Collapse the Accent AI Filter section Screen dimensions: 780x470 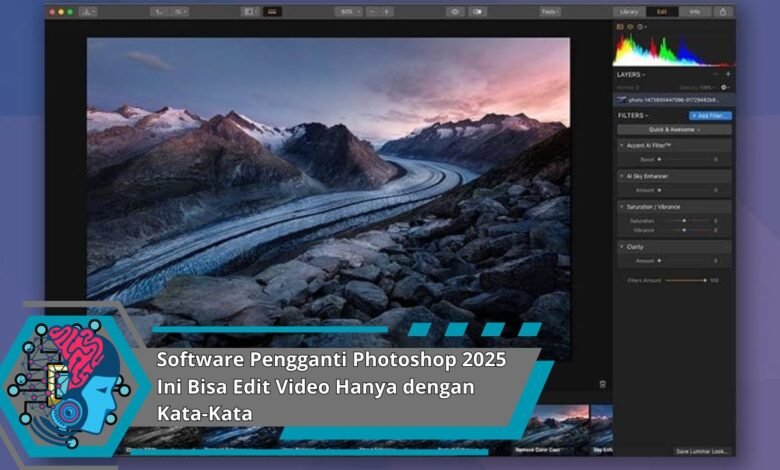622,145
